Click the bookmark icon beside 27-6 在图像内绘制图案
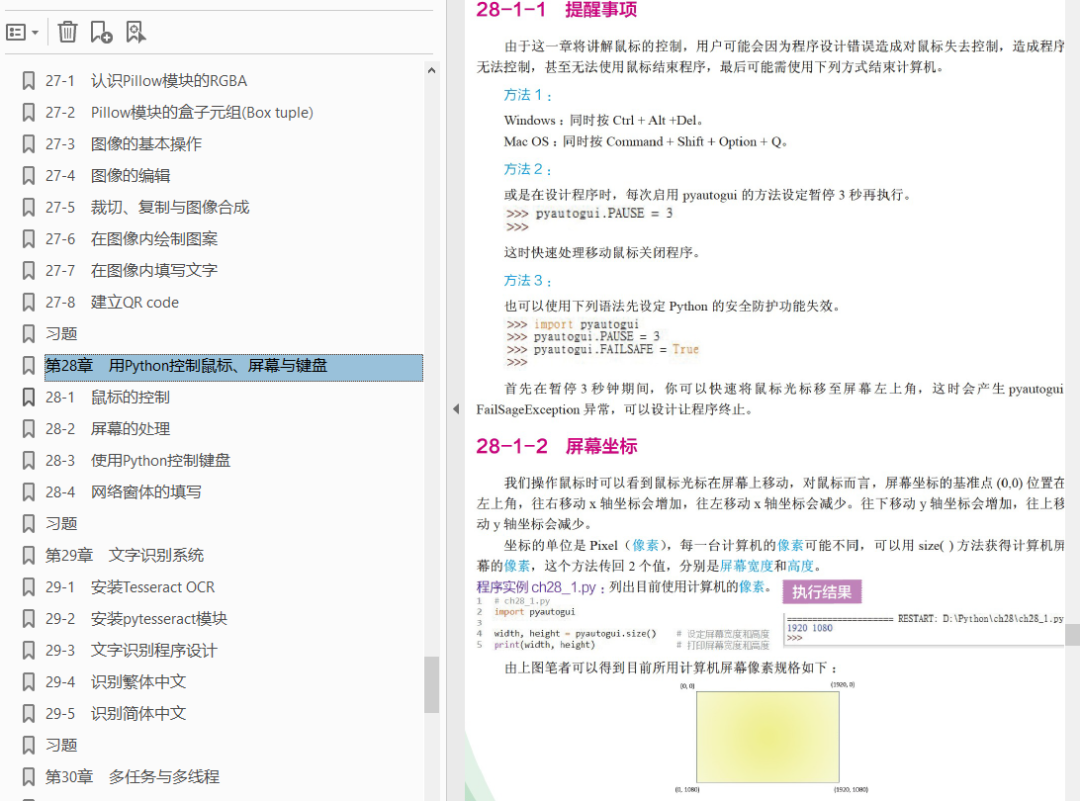The image size is (1080, 801). (28, 239)
